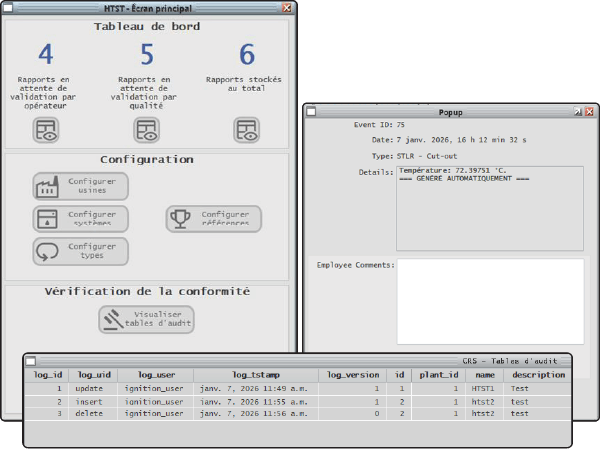Open reports awaiting quality validation icon
Image resolution: width=600 pixels, height=449 pixels.
[x=147, y=130]
